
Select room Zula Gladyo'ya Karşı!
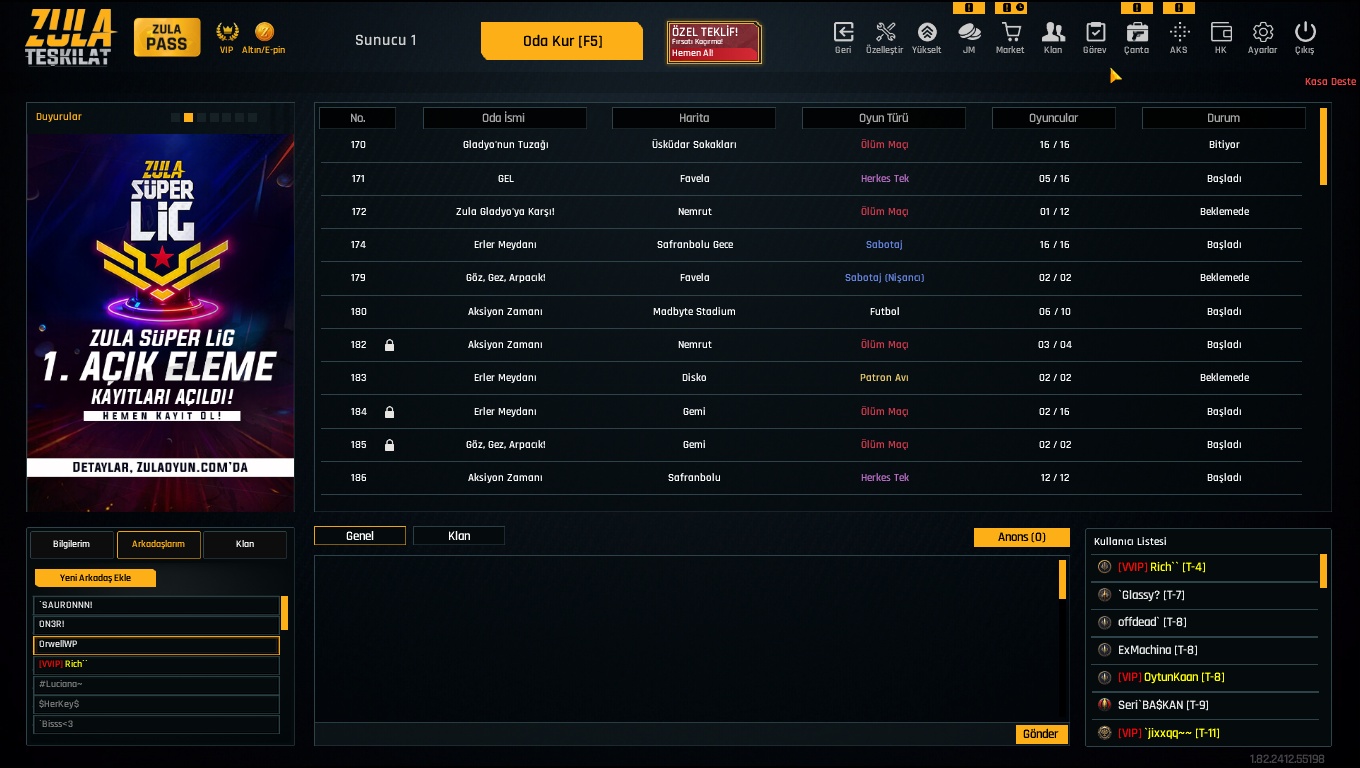[x=811, y=212]
